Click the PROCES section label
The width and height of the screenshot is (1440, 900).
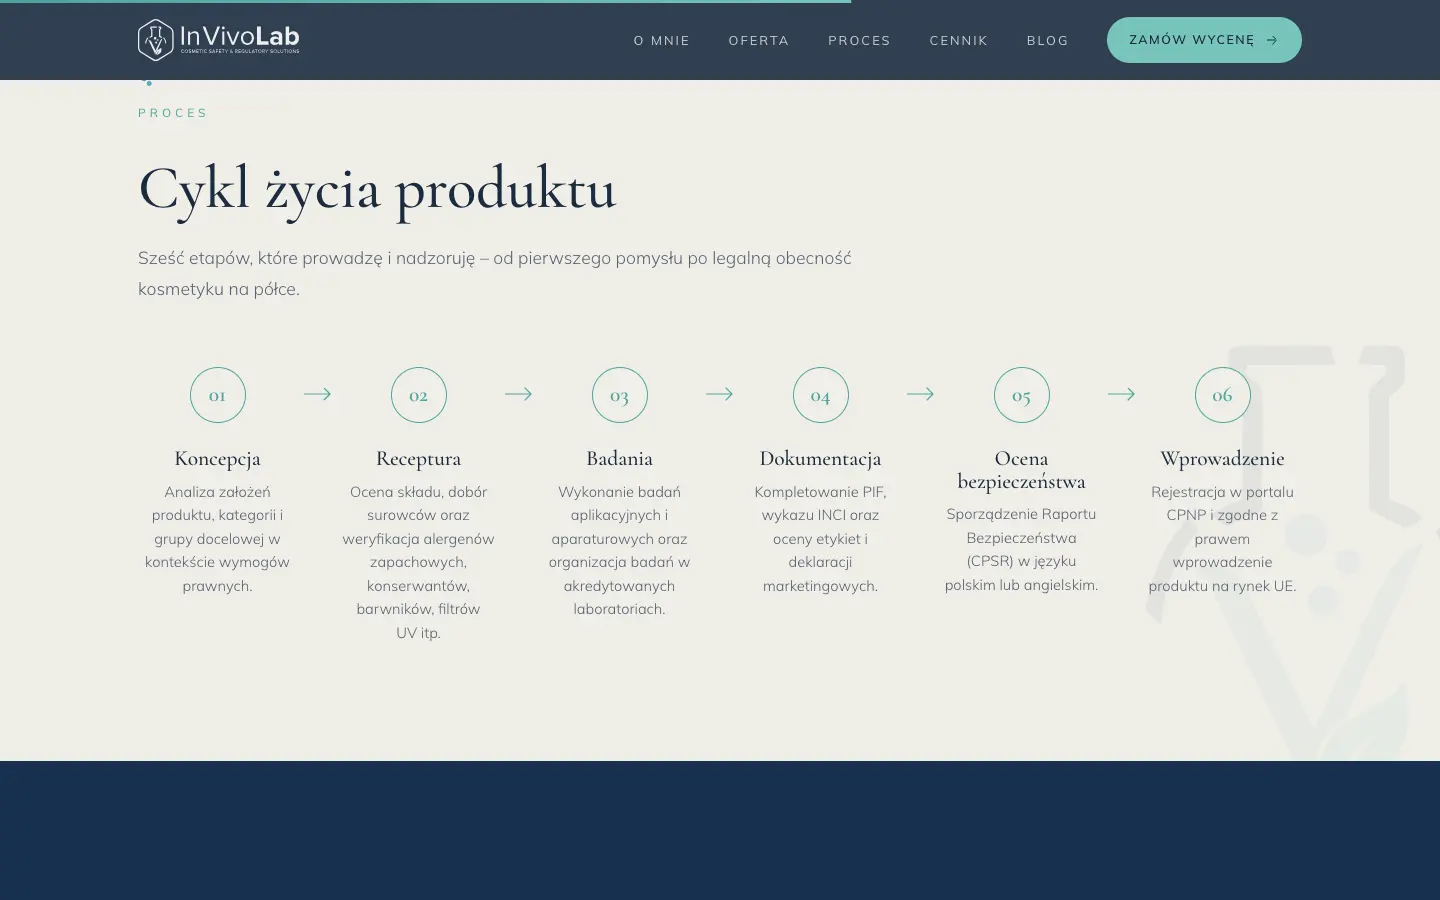173,113
